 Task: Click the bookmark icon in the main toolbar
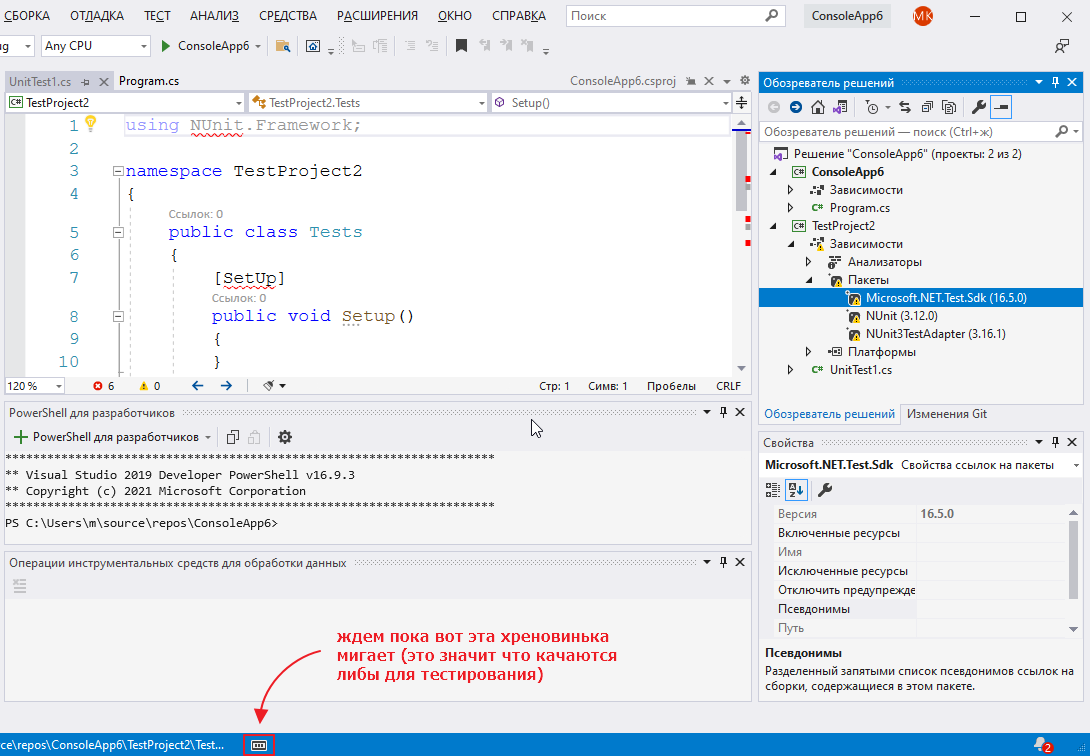(461, 46)
